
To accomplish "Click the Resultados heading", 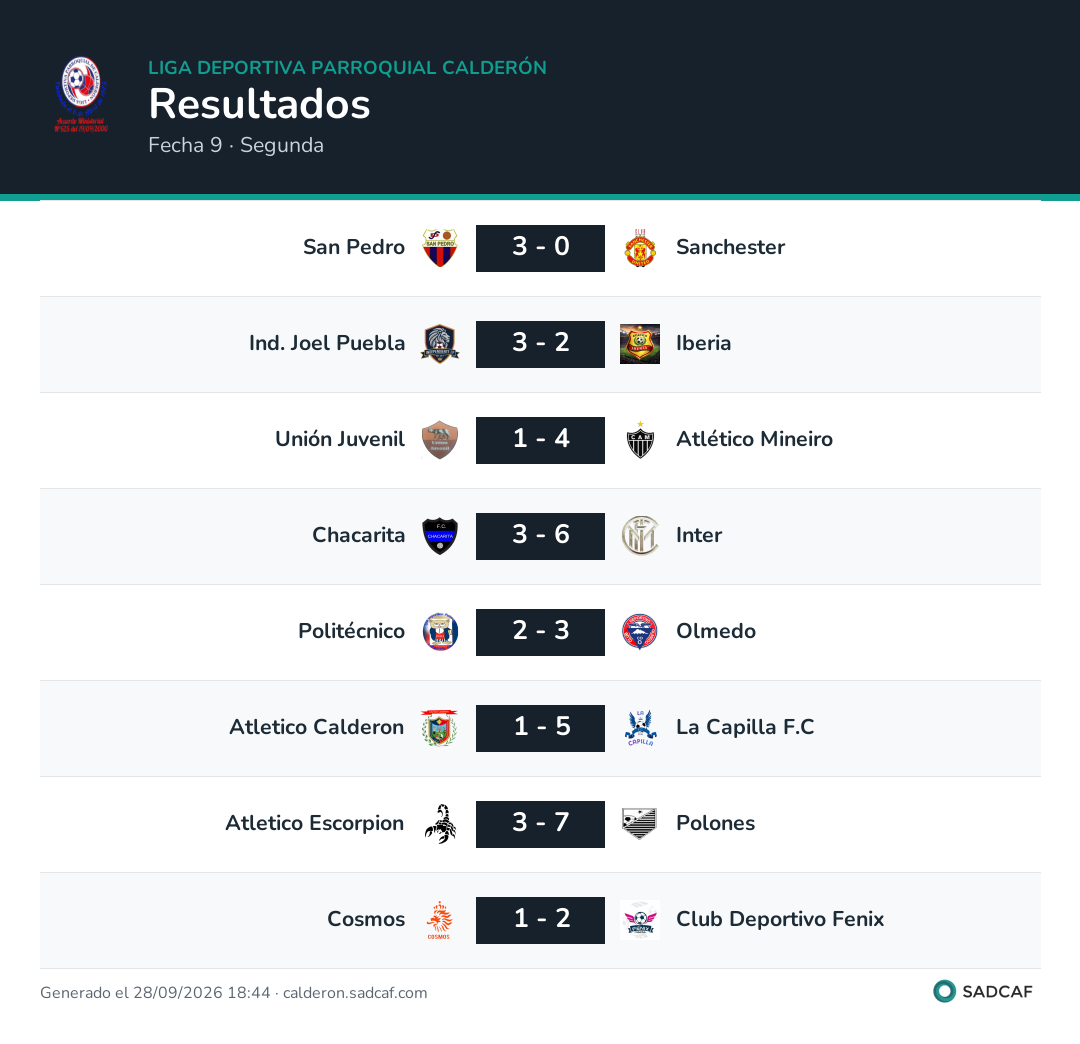I will (x=259, y=104).
